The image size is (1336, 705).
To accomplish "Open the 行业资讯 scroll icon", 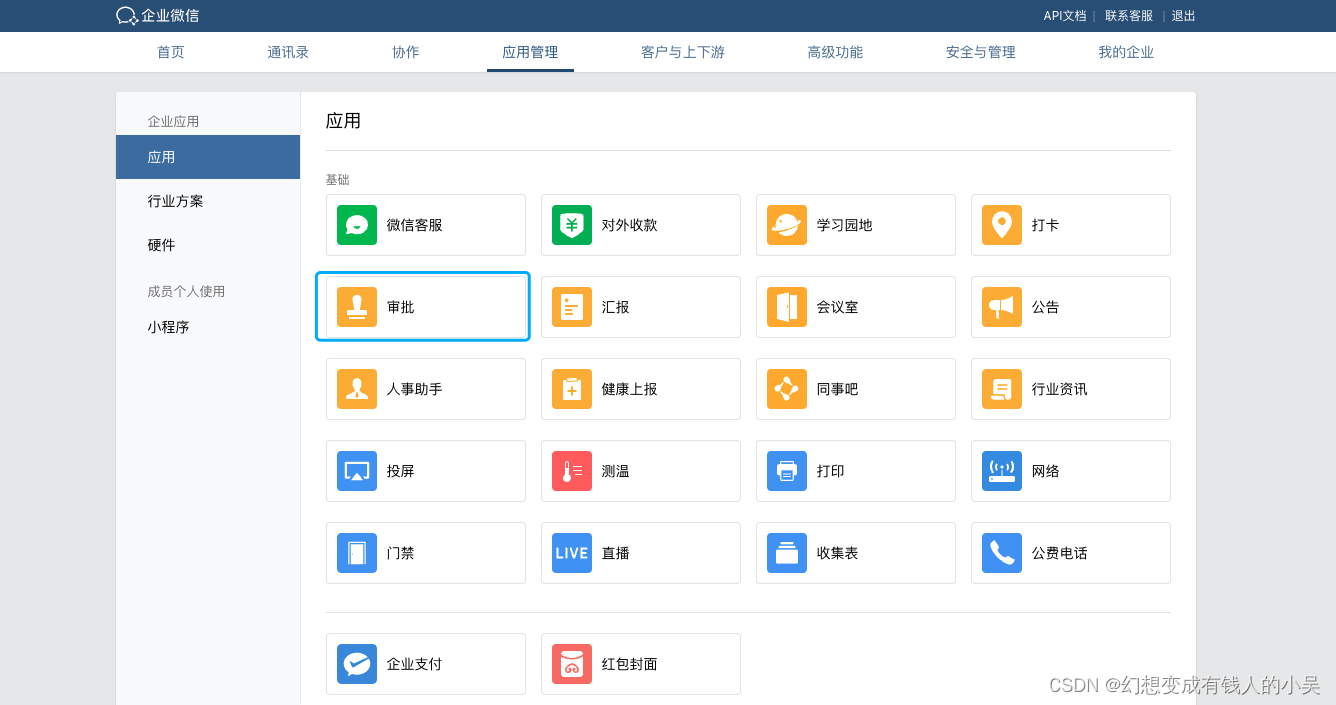I will (1002, 389).
